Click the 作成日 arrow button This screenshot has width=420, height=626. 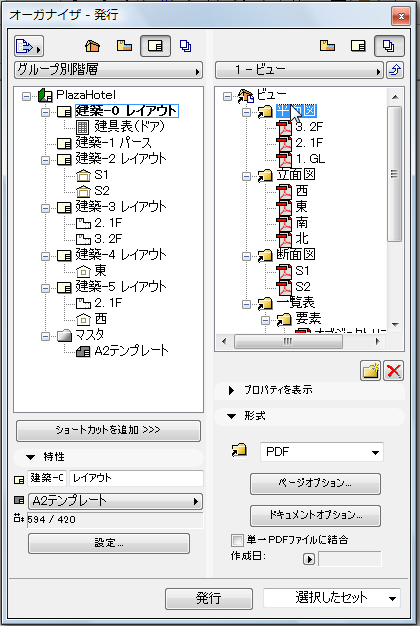tap(309, 559)
